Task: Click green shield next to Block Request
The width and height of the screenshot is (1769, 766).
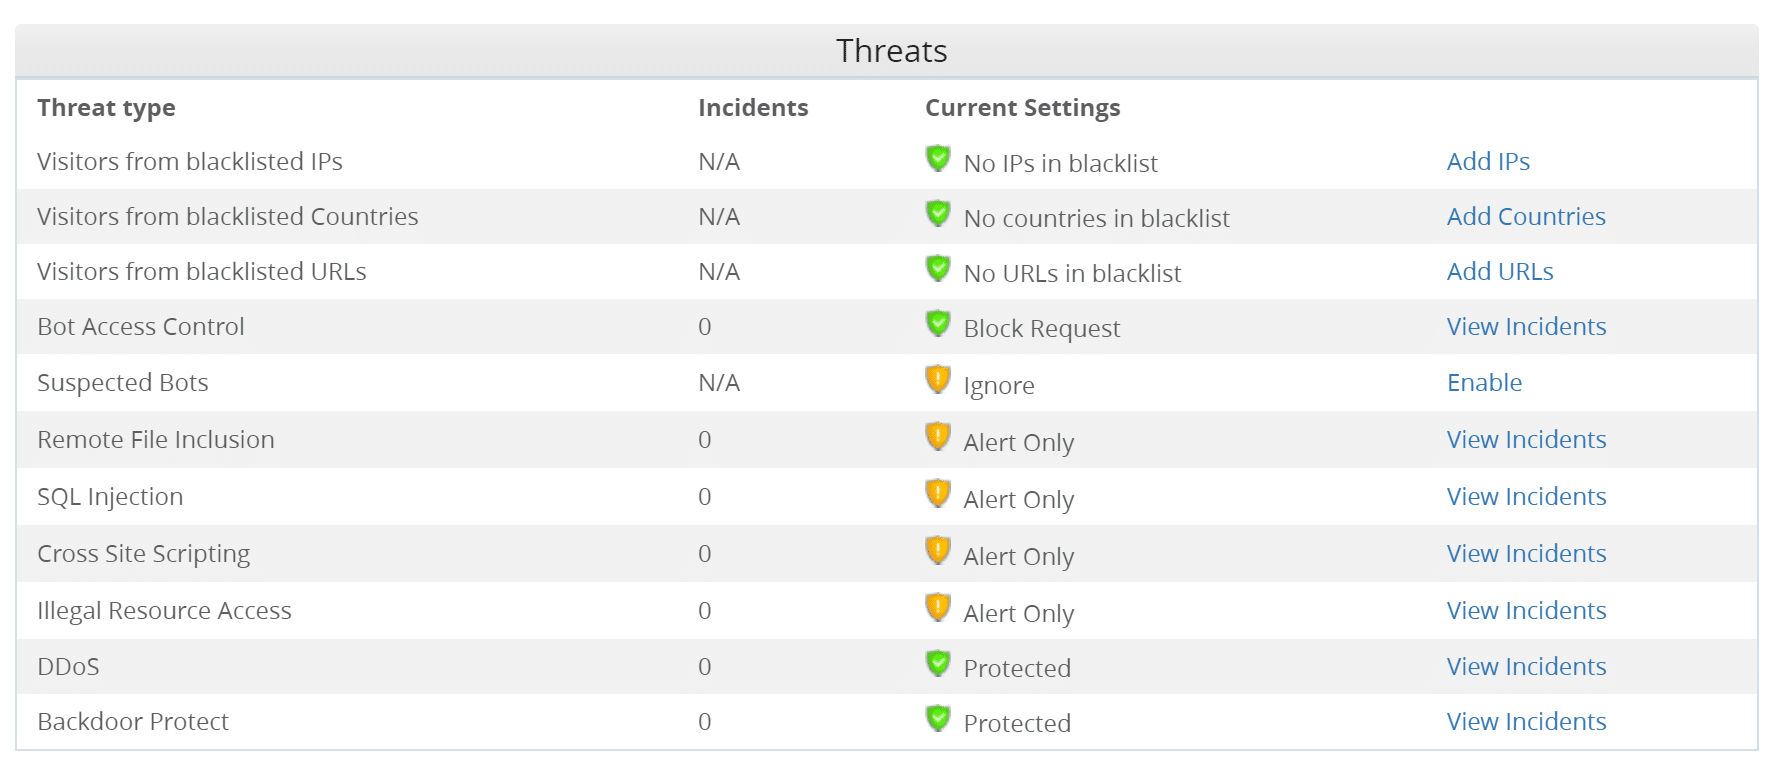Action: tap(938, 323)
